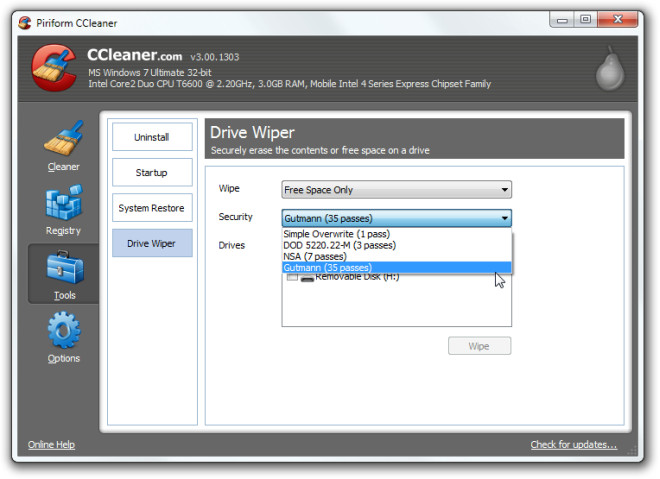Click the Piriform pear logo

(610, 69)
